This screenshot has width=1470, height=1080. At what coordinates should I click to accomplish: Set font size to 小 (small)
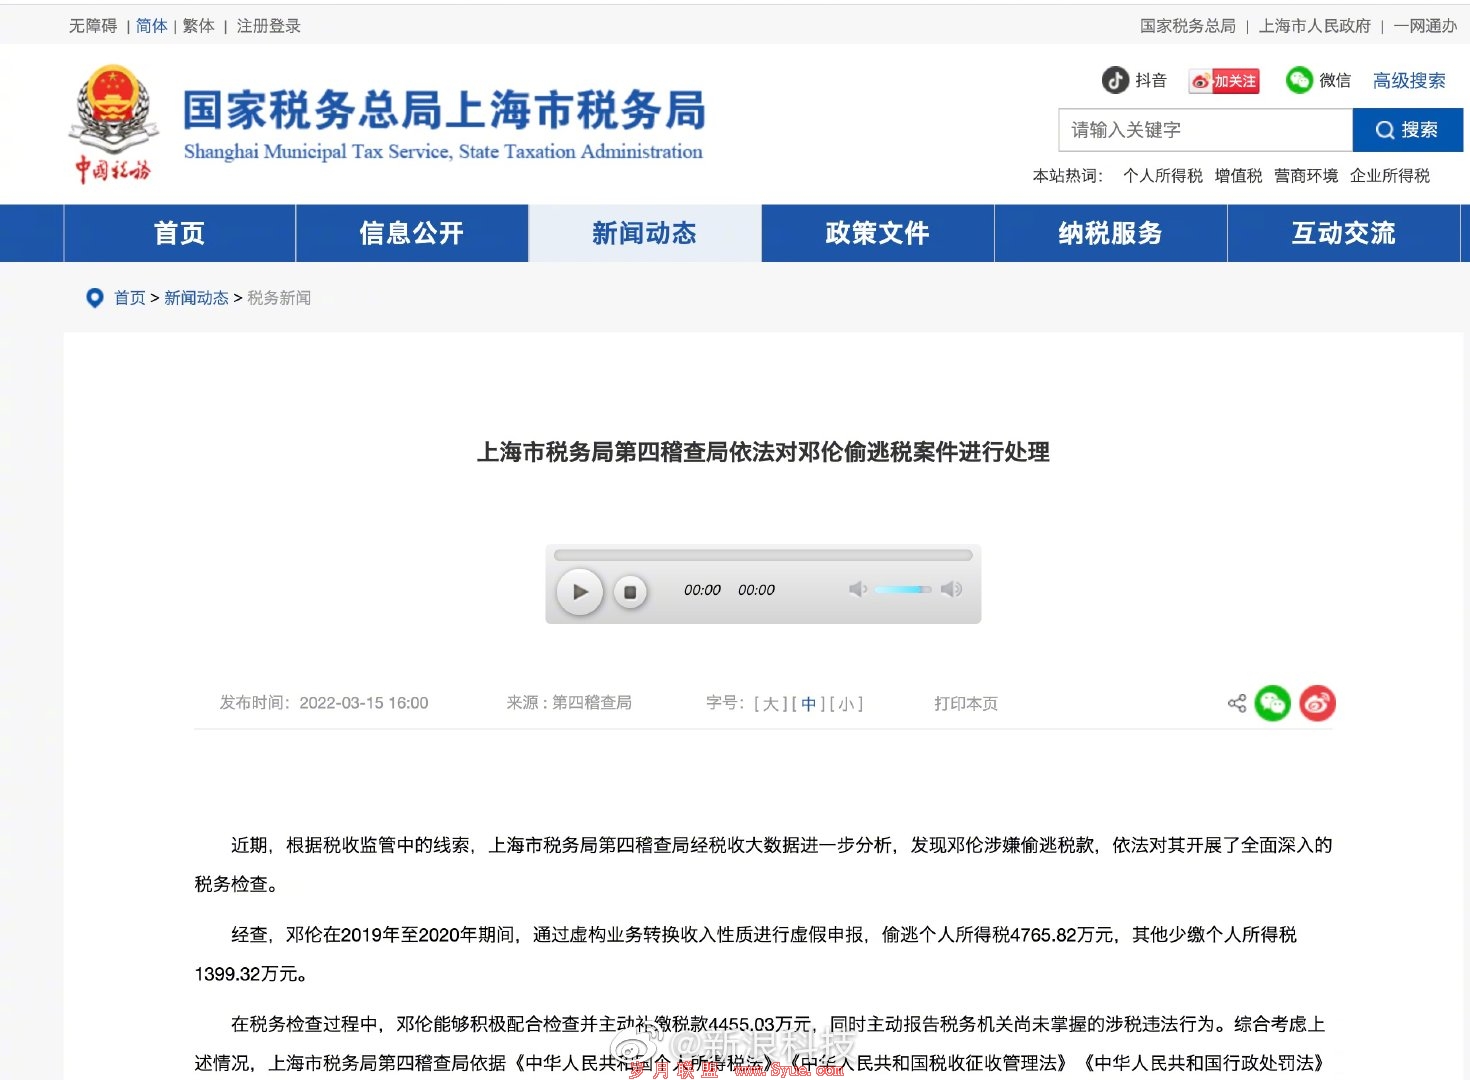[846, 704]
